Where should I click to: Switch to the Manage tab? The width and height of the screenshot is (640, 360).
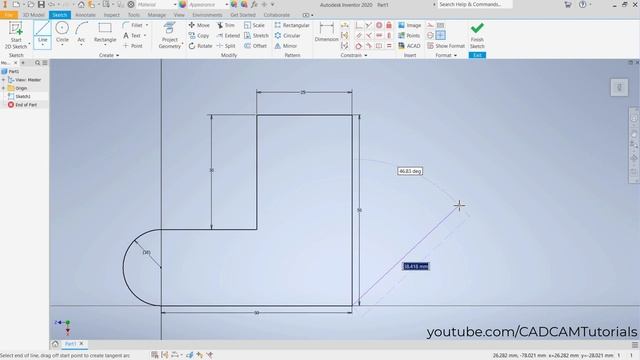[157, 15]
